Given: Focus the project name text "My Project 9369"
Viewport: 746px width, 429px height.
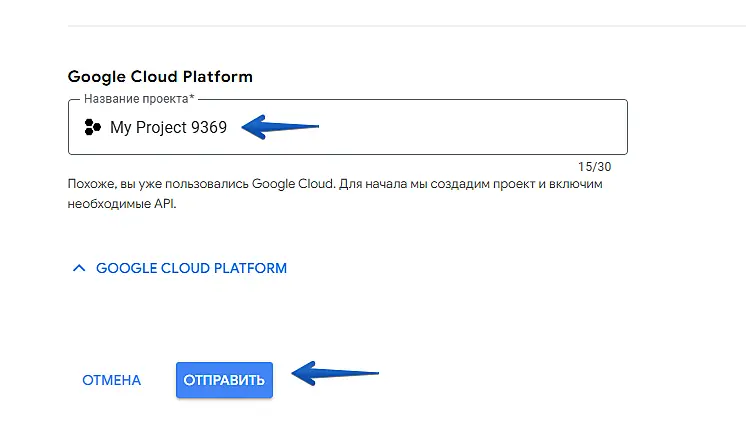Looking at the screenshot, I should pyautogui.click(x=168, y=127).
